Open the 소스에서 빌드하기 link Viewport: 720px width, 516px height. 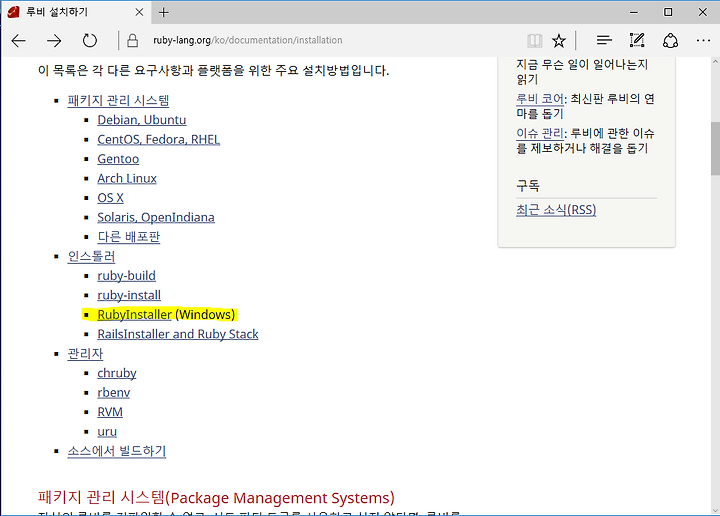click(x=117, y=451)
